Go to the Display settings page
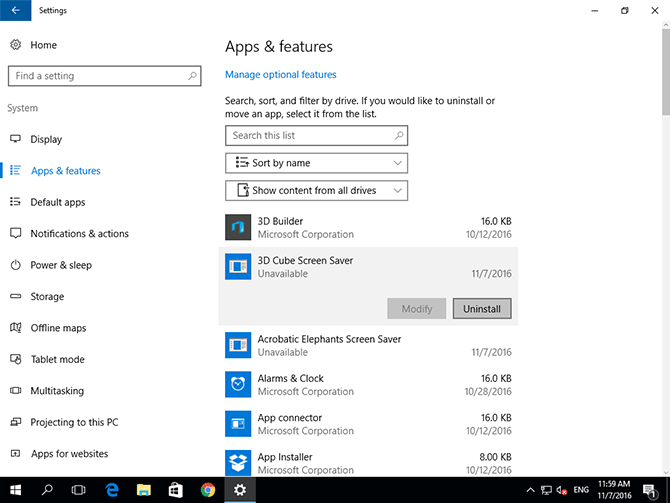The width and height of the screenshot is (670, 503). tap(46, 139)
